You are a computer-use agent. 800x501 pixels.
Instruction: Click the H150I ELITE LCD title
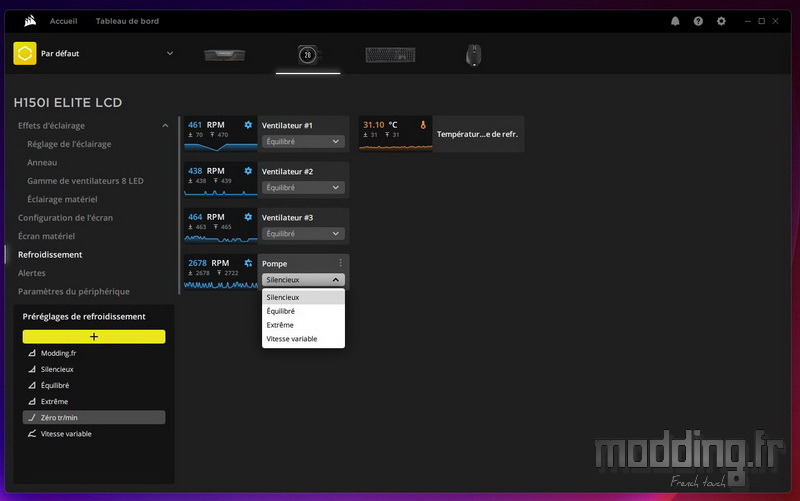click(68, 103)
